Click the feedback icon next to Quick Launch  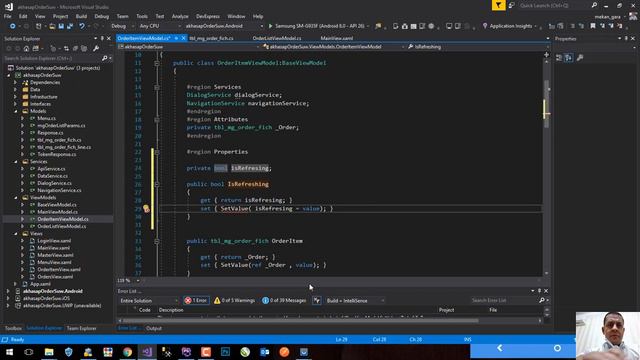(511, 5)
